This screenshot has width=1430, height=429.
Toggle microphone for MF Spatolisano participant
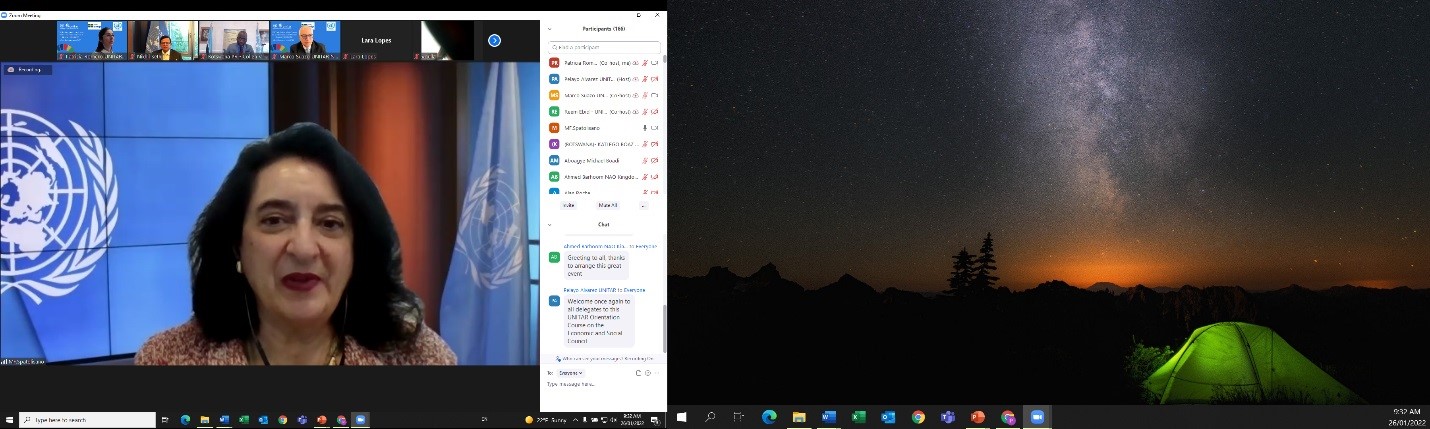coord(645,128)
